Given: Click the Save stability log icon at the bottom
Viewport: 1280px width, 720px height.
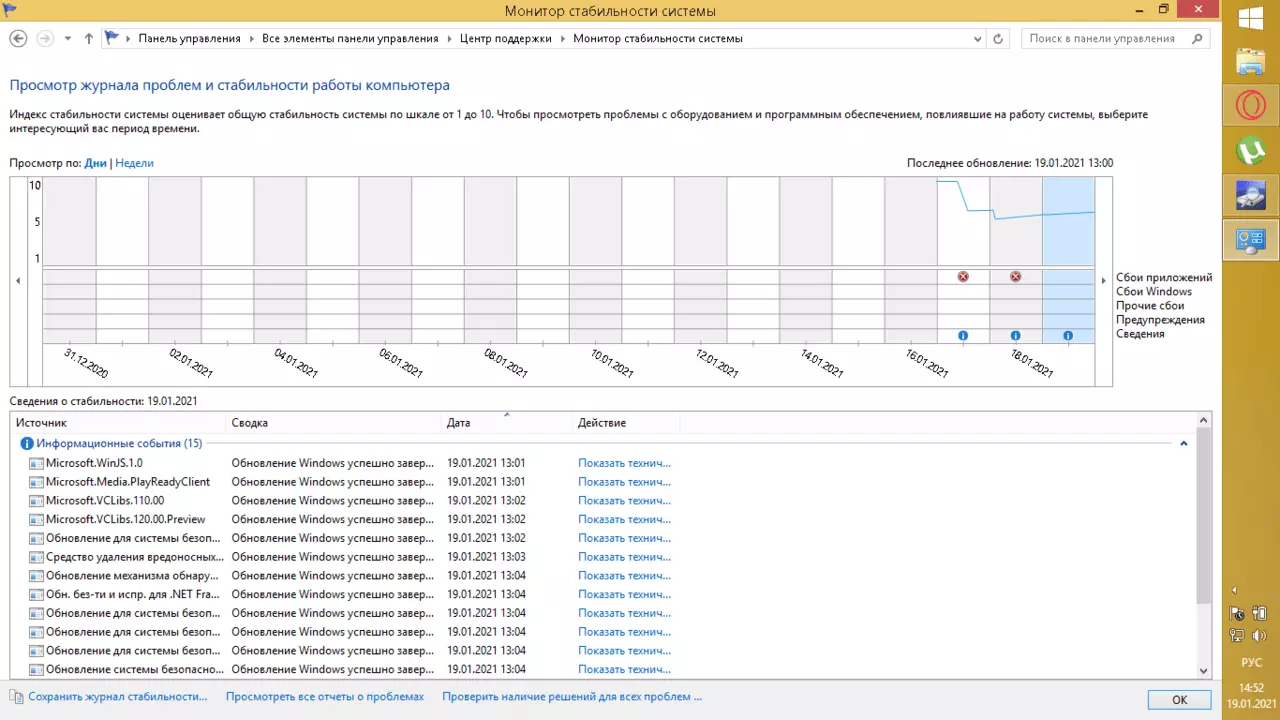Looking at the screenshot, I should point(17,697).
